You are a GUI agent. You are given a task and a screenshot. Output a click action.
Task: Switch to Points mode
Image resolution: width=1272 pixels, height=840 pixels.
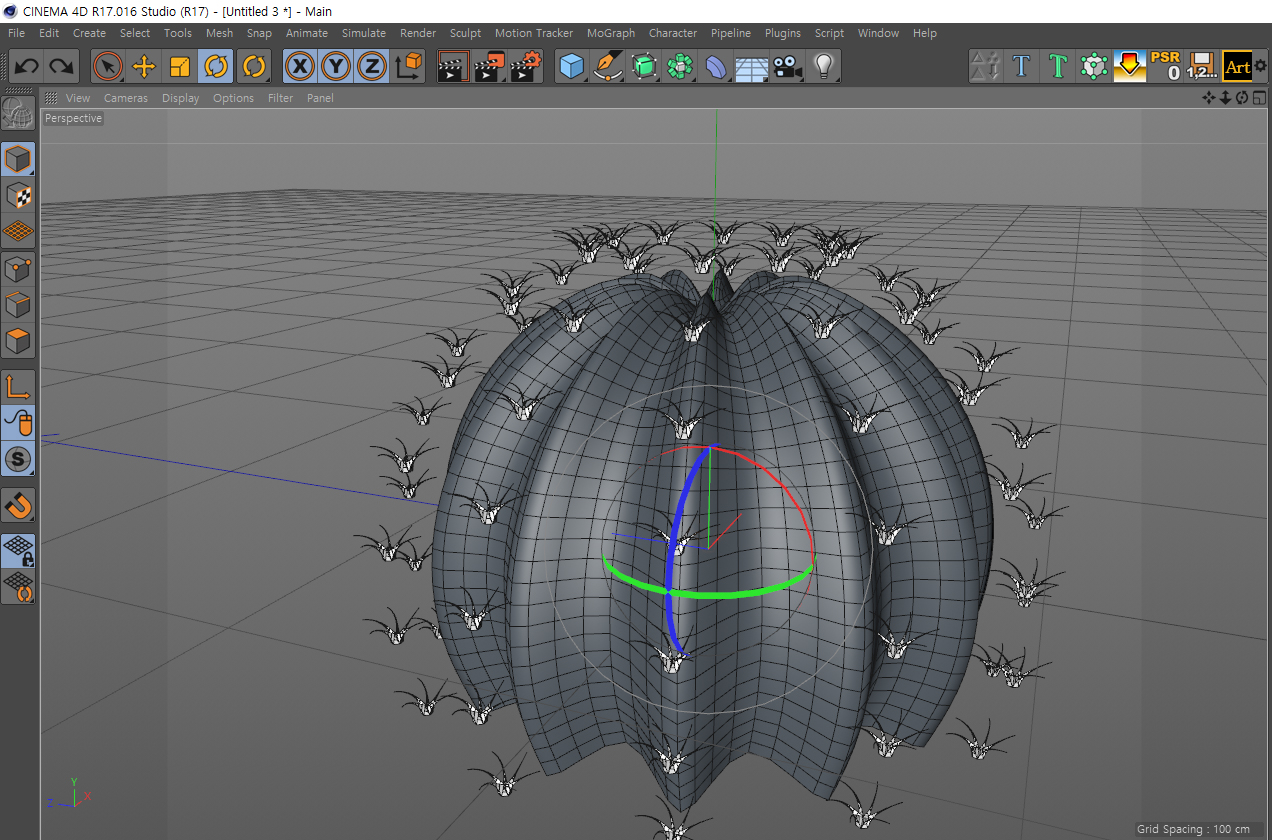click(x=18, y=268)
